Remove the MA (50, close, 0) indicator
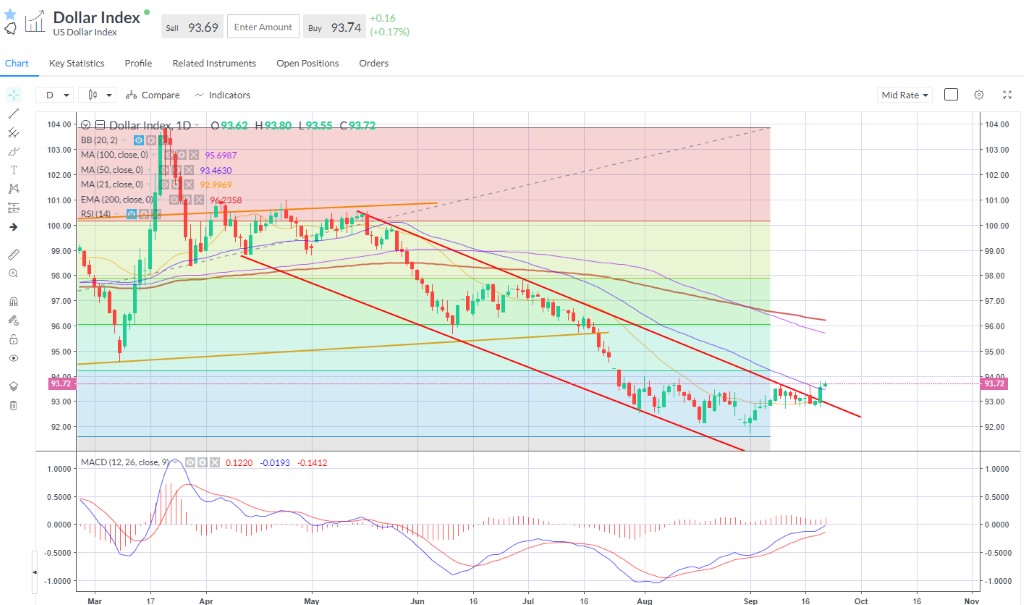 pos(189,170)
